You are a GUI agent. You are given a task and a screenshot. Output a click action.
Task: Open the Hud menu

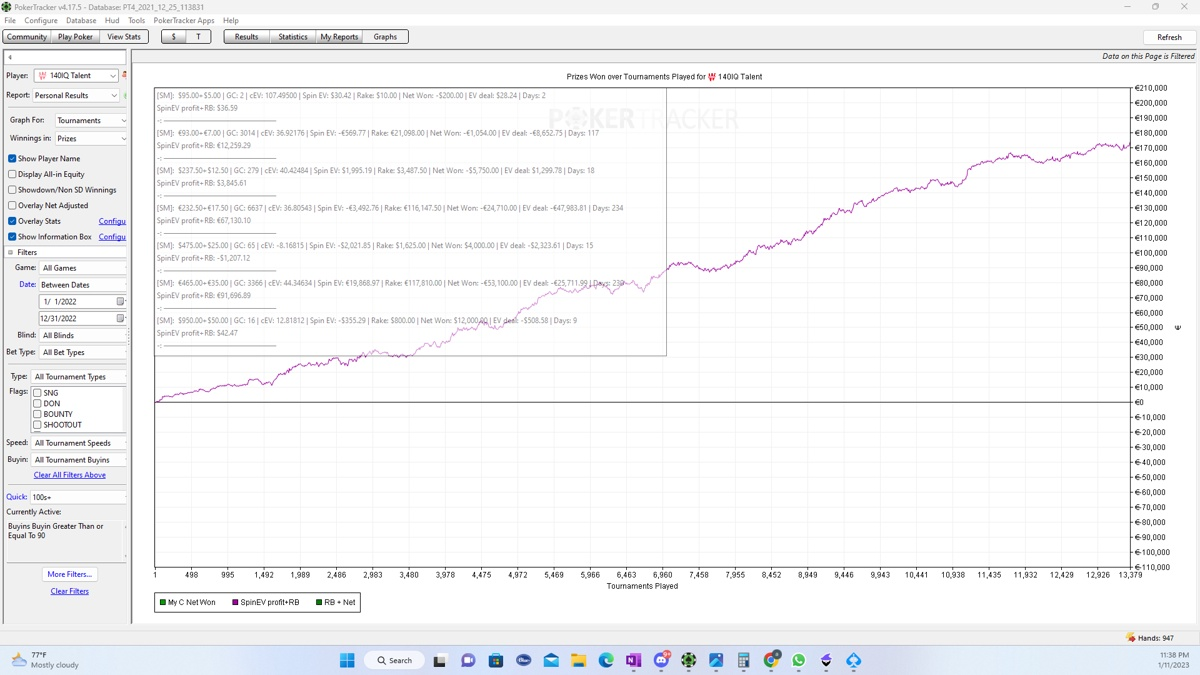click(112, 20)
